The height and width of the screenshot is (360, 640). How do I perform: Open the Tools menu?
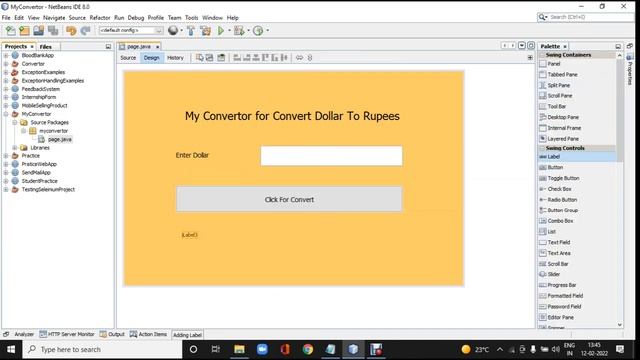click(191, 18)
